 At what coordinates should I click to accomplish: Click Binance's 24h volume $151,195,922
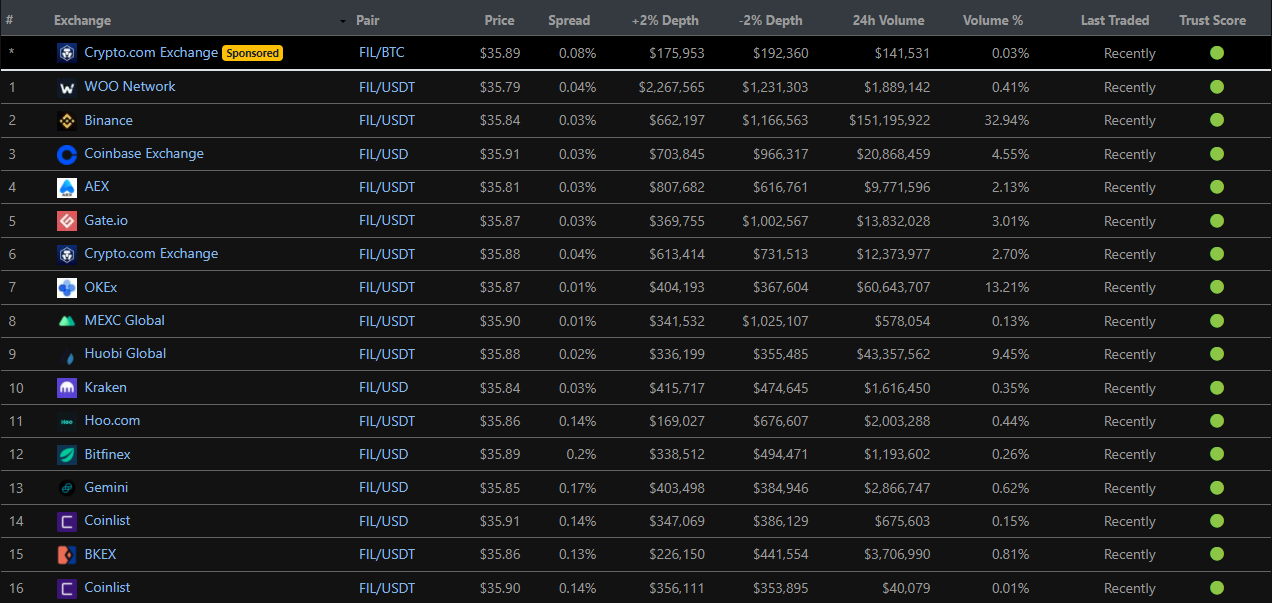(888, 120)
